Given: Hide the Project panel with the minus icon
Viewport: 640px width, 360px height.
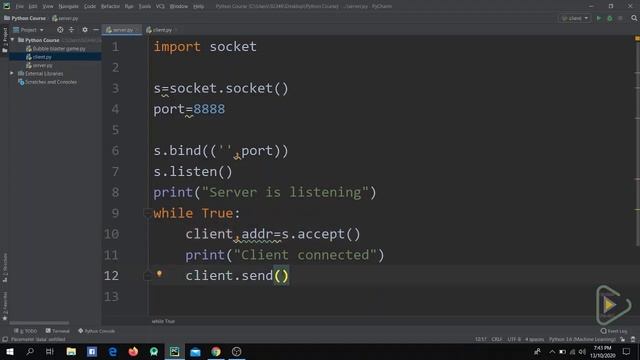Looking at the screenshot, I should [x=96, y=30].
